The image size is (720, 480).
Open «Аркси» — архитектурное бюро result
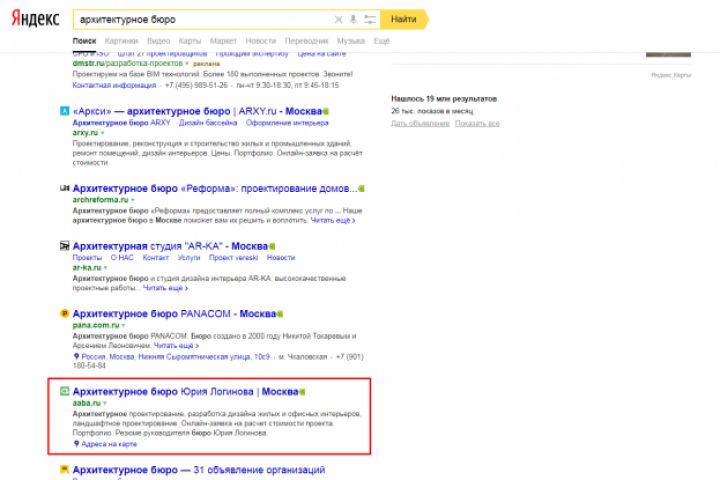(x=197, y=111)
